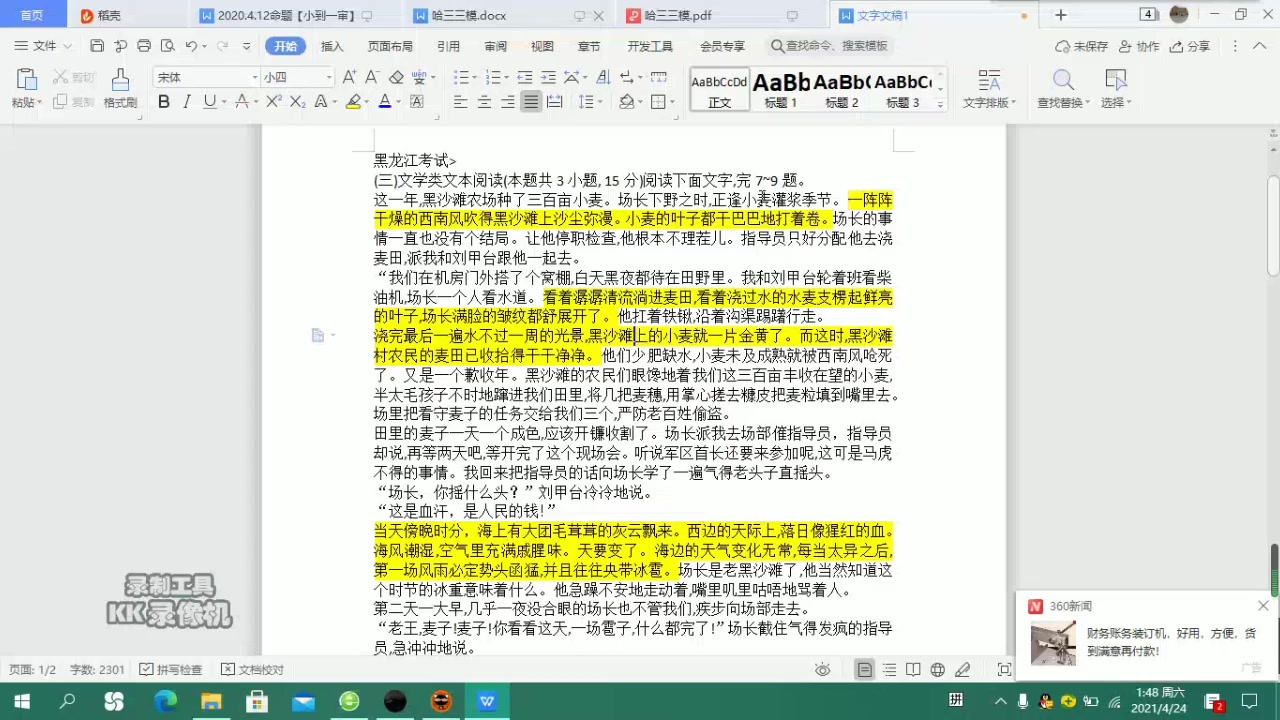1280x720 pixels.
Task: Open Print Preview from quick access toolbar
Action: coord(167,46)
